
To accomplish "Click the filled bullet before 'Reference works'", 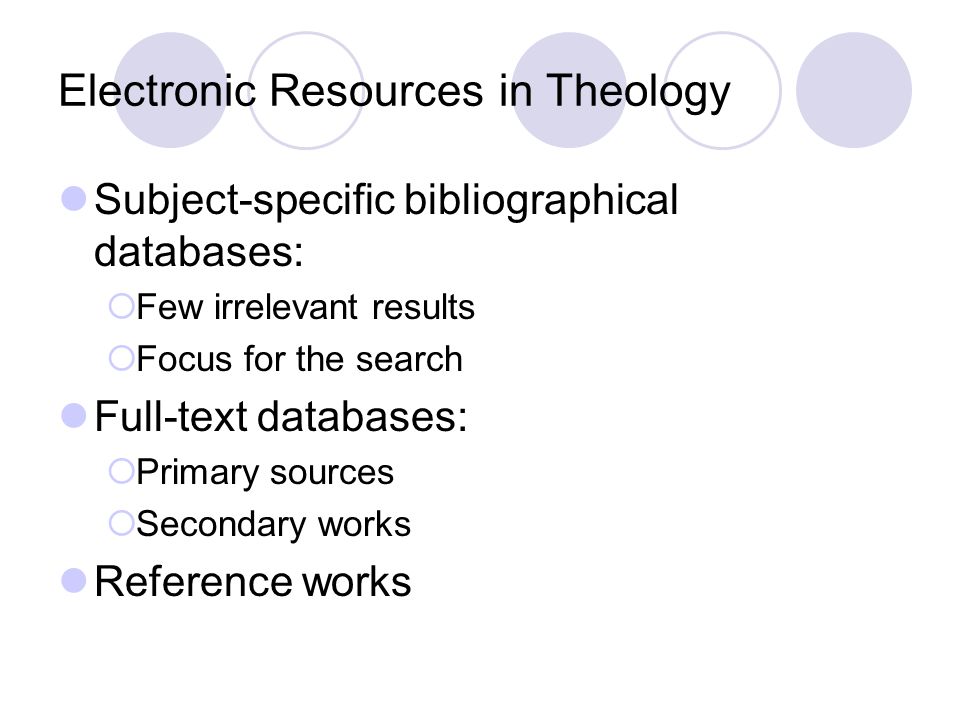I will tap(73, 581).
